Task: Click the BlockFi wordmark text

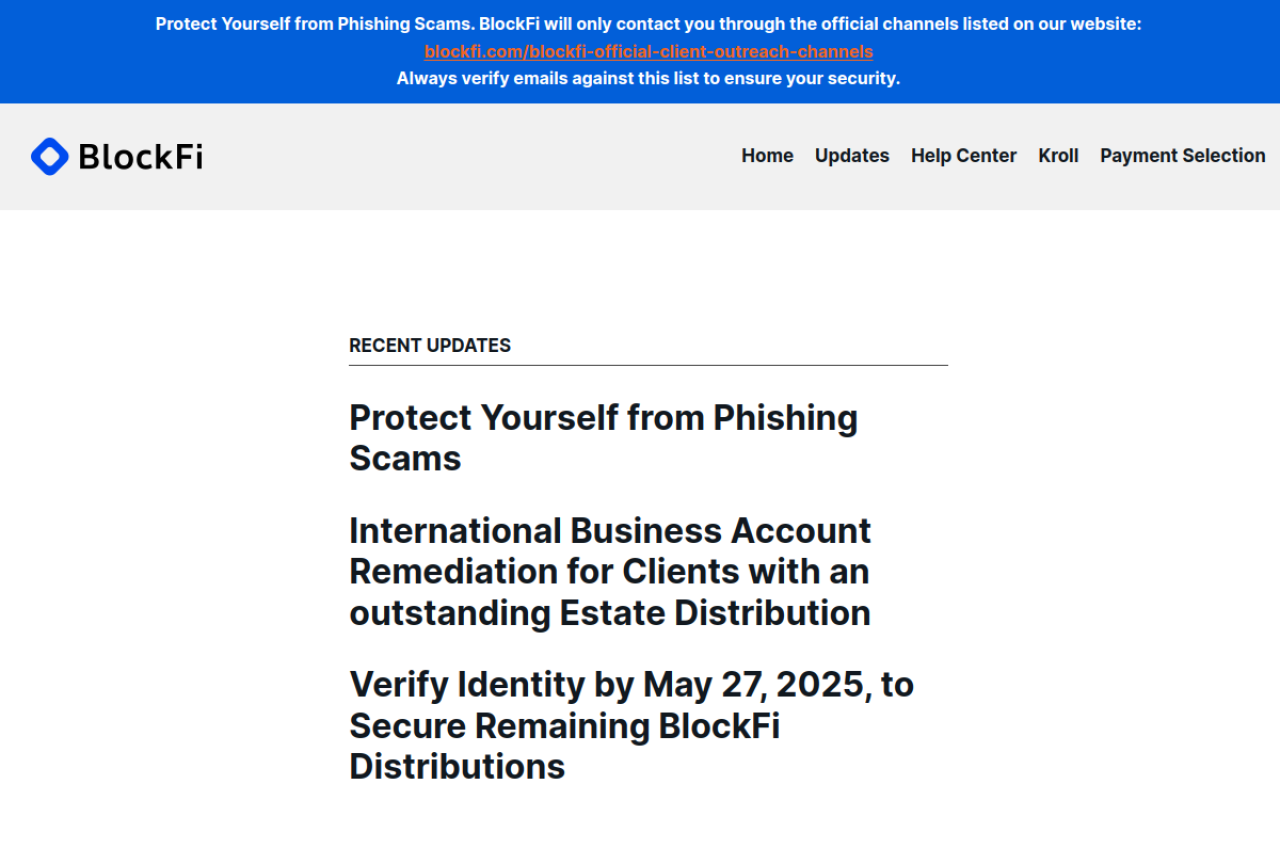Action: click(x=140, y=157)
